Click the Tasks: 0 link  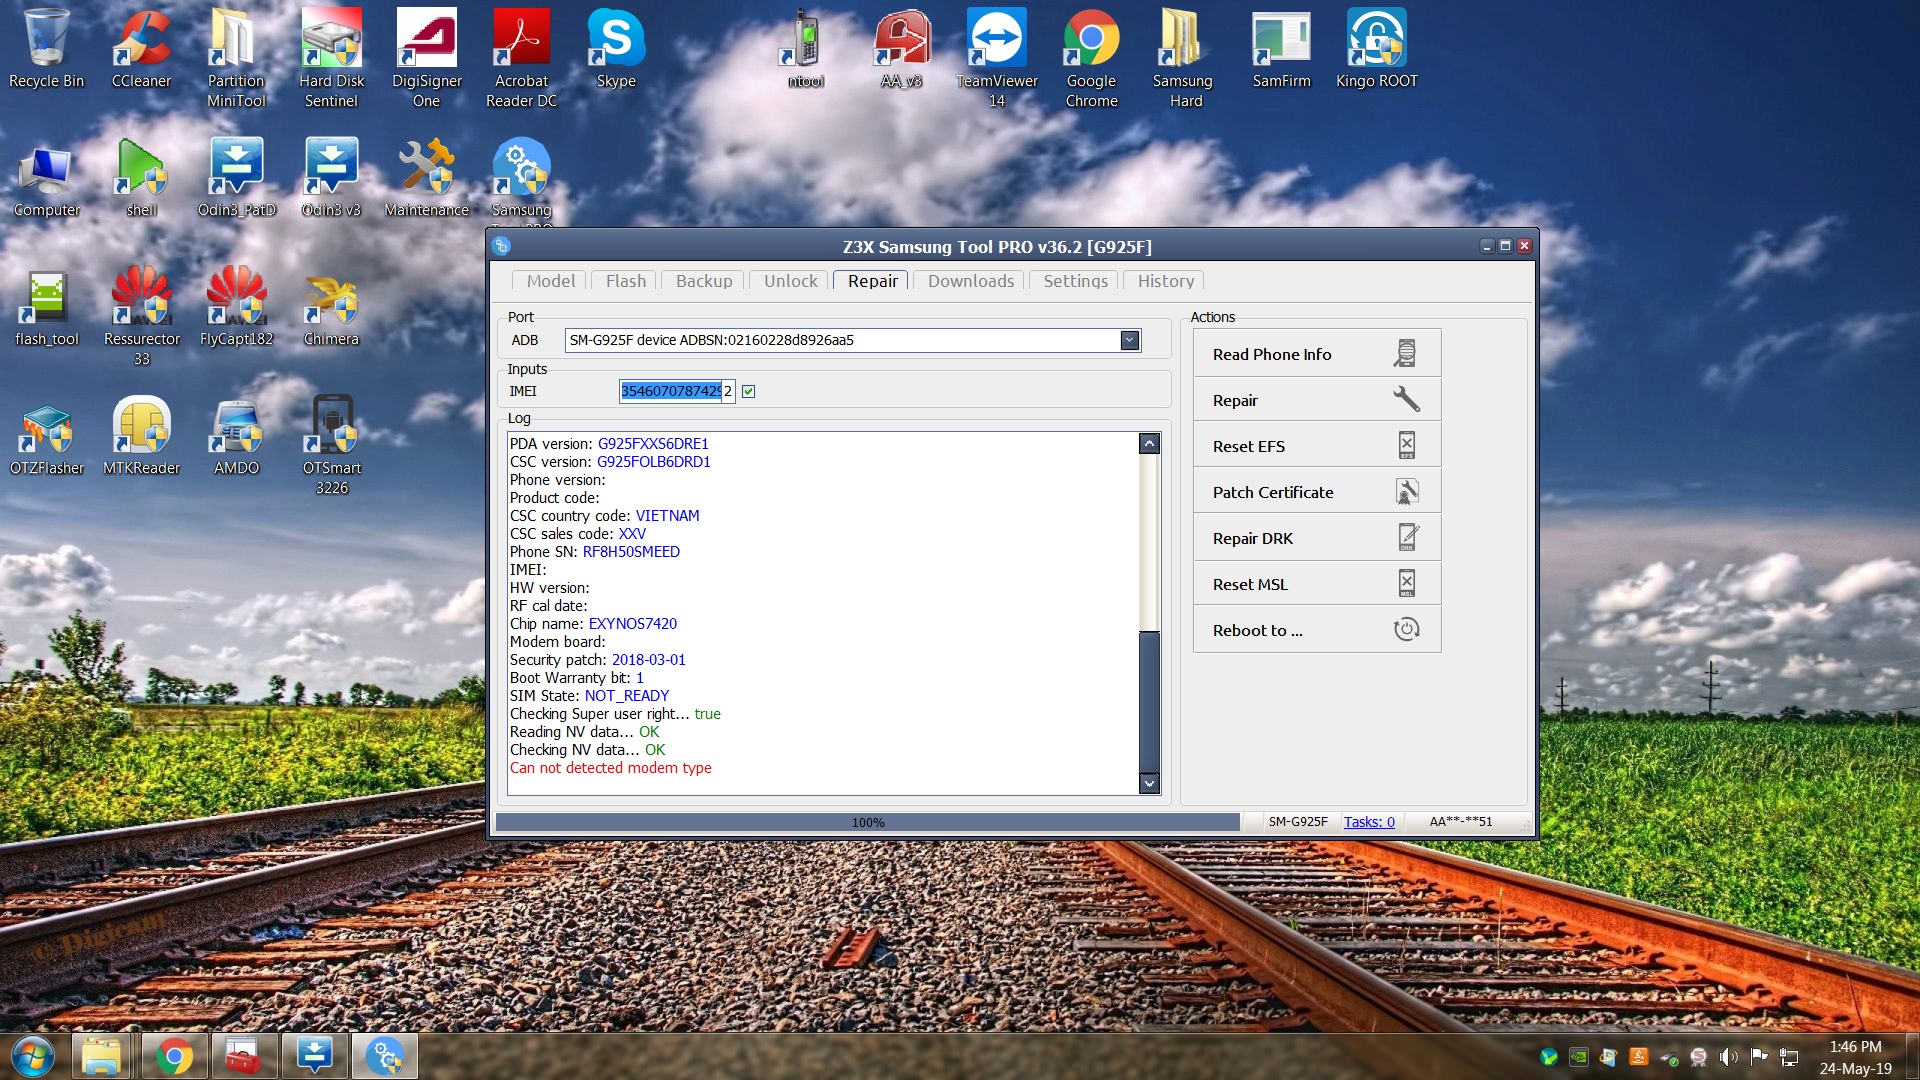pyautogui.click(x=1368, y=822)
